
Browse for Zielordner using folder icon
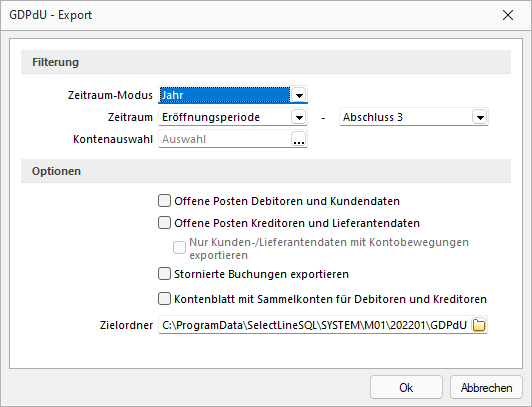pyautogui.click(x=479, y=325)
